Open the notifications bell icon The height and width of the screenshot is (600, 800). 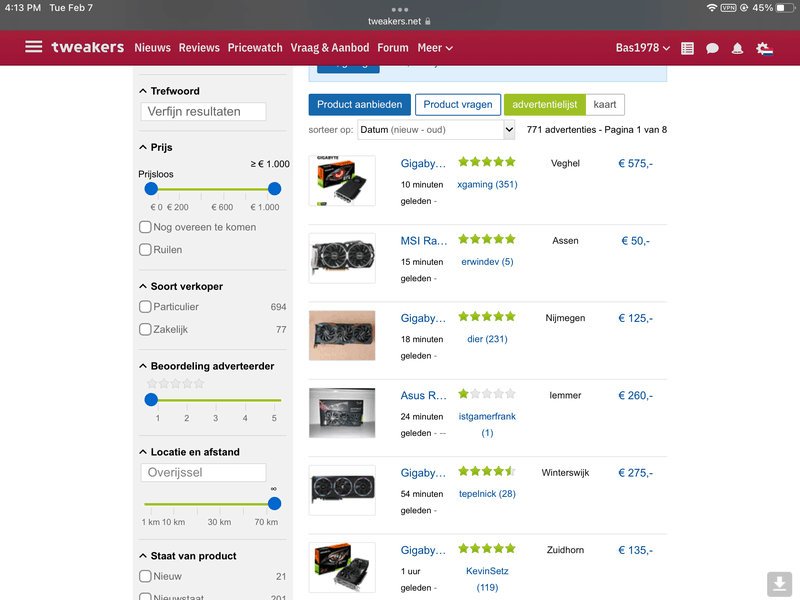click(x=737, y=48)
